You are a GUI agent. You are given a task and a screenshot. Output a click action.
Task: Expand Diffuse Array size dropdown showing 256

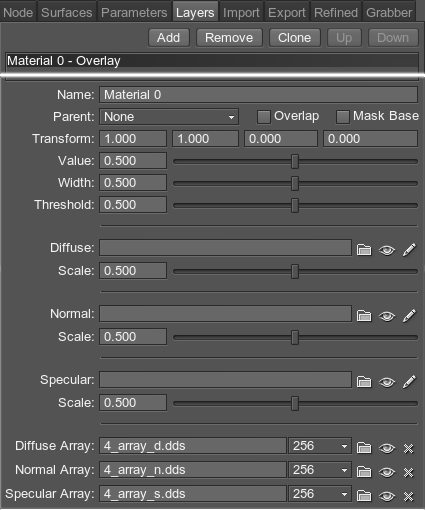320,446
